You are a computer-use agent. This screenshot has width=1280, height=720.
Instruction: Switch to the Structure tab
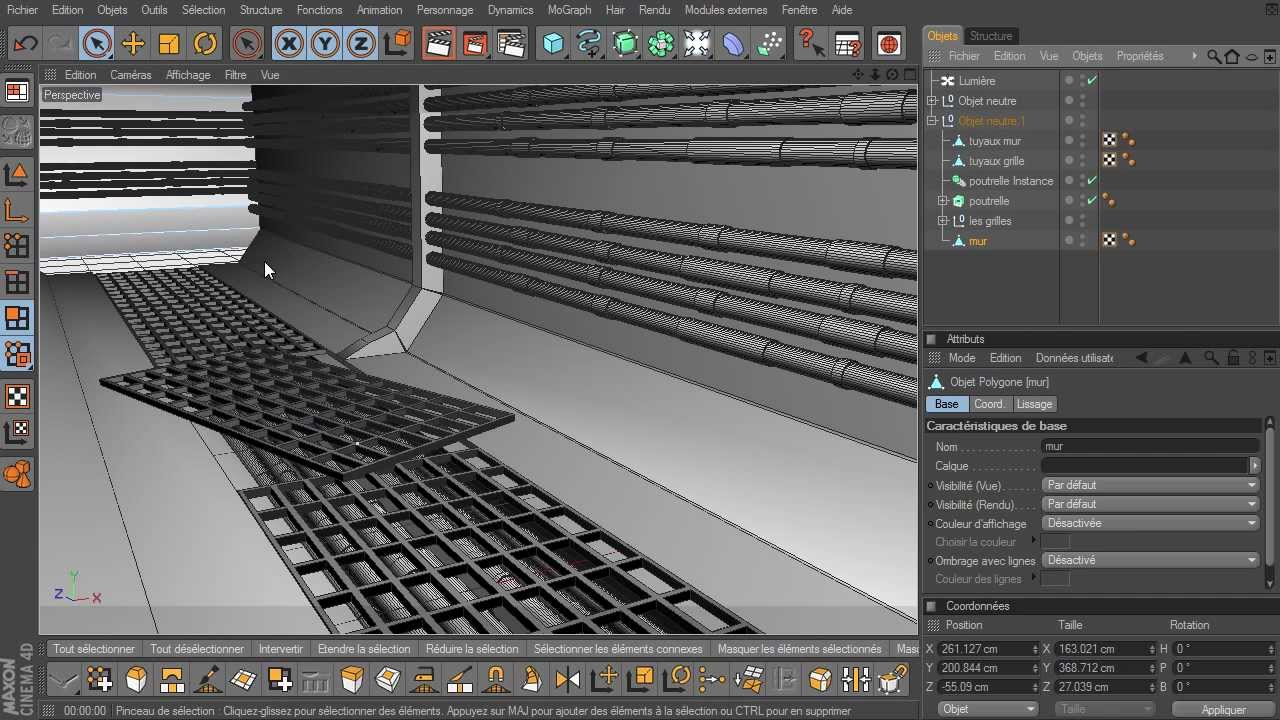click(991, 36)
